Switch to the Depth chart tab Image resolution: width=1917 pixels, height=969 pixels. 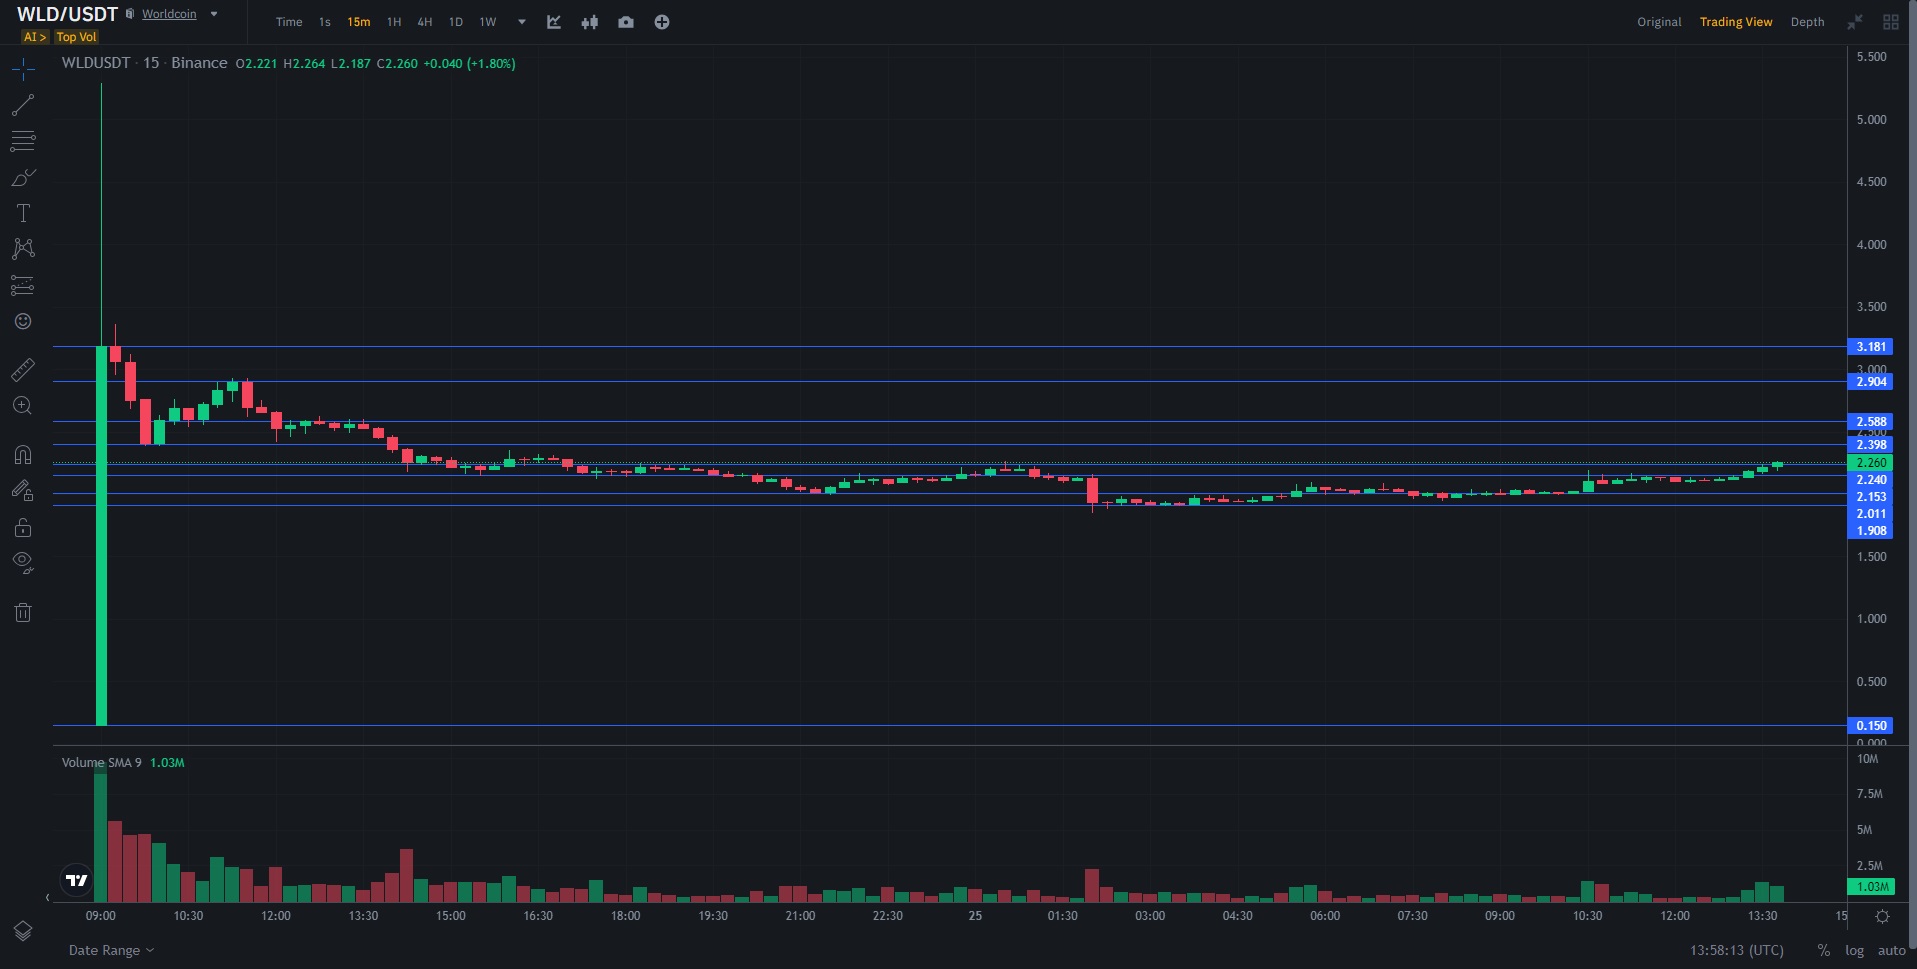pos(1807,22)
